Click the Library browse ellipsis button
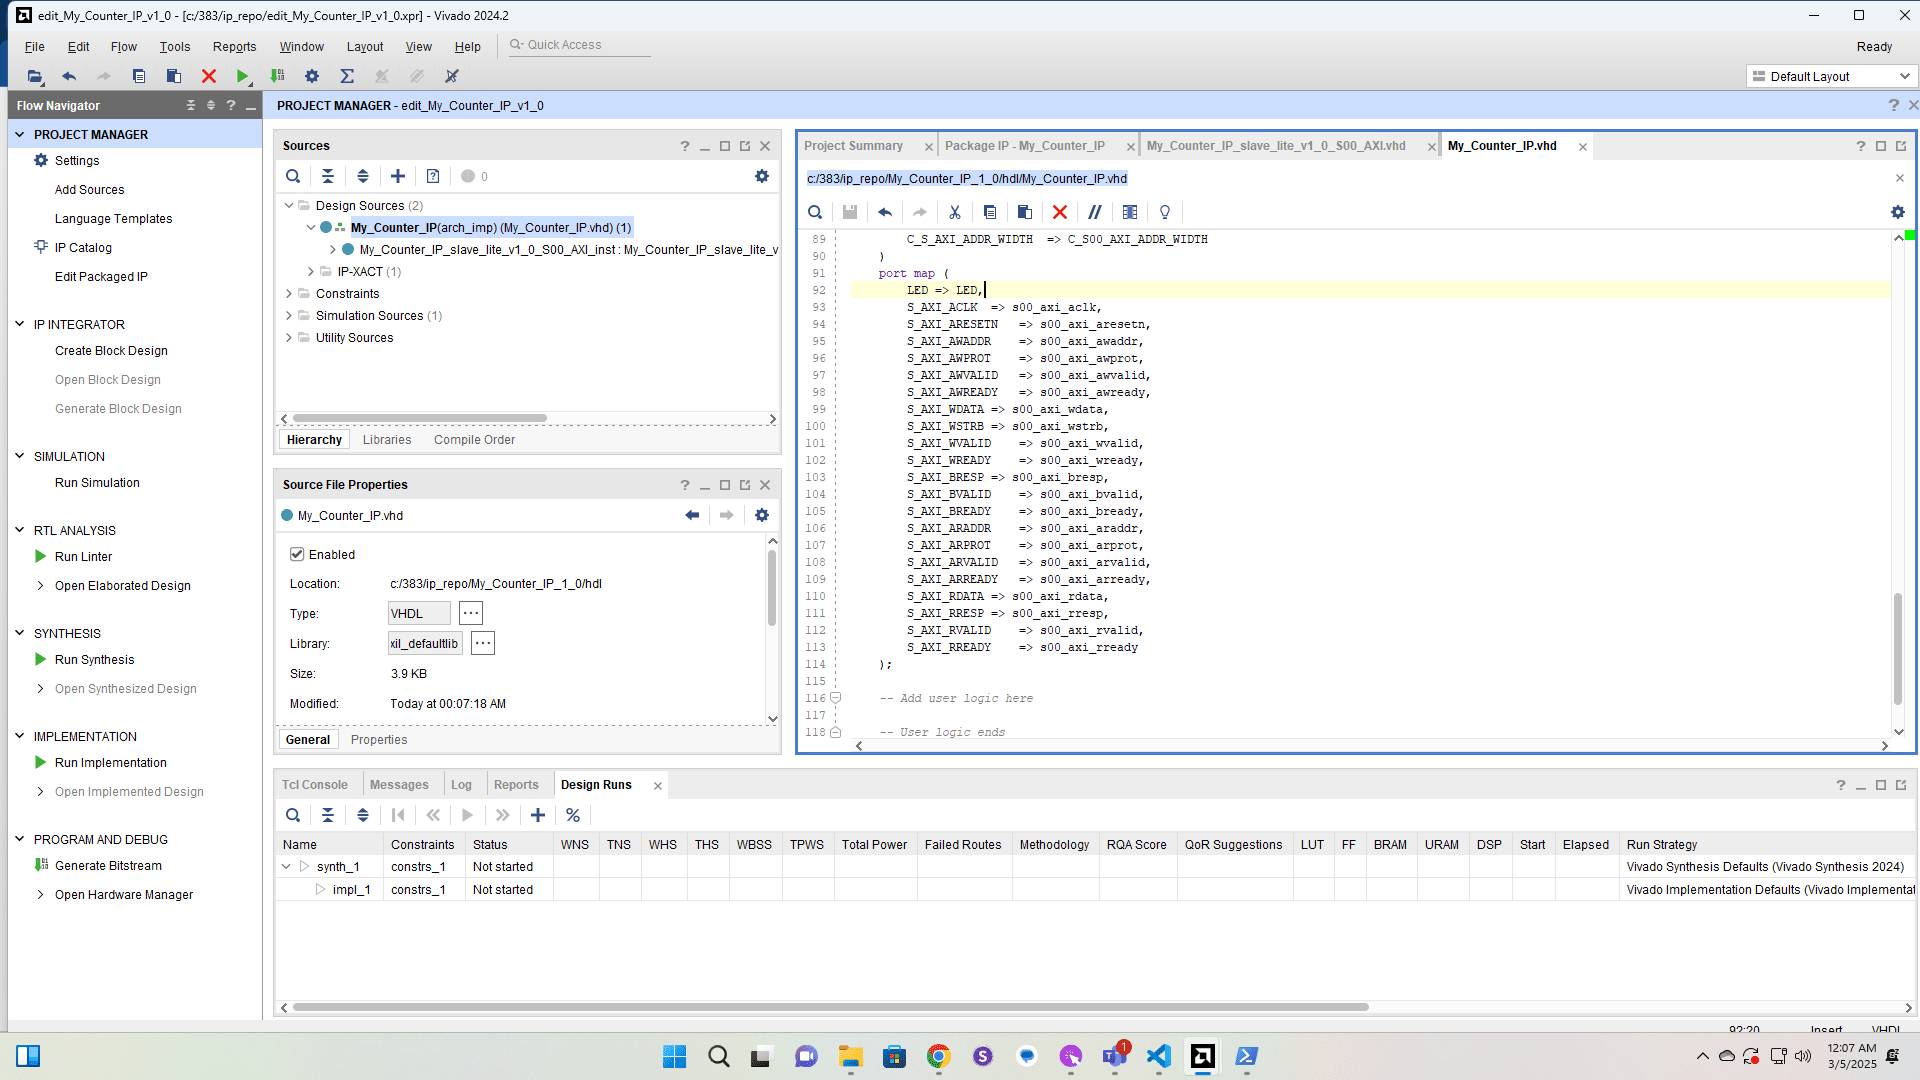1920x1080 pixels. click(483, 643)
